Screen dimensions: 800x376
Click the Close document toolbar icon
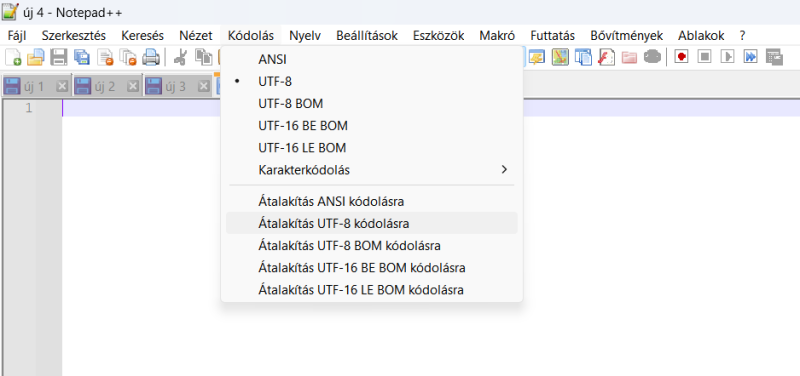[x=105, y=57]
